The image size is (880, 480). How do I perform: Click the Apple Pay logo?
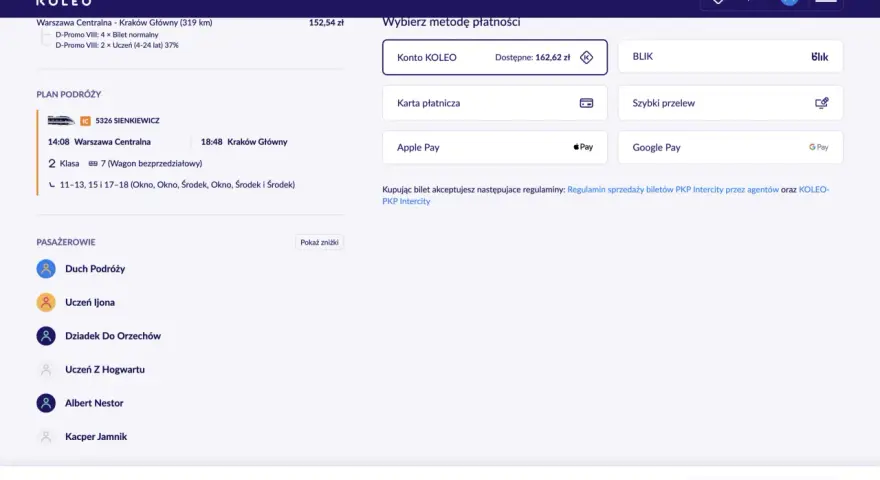click(x=583, y=147)
